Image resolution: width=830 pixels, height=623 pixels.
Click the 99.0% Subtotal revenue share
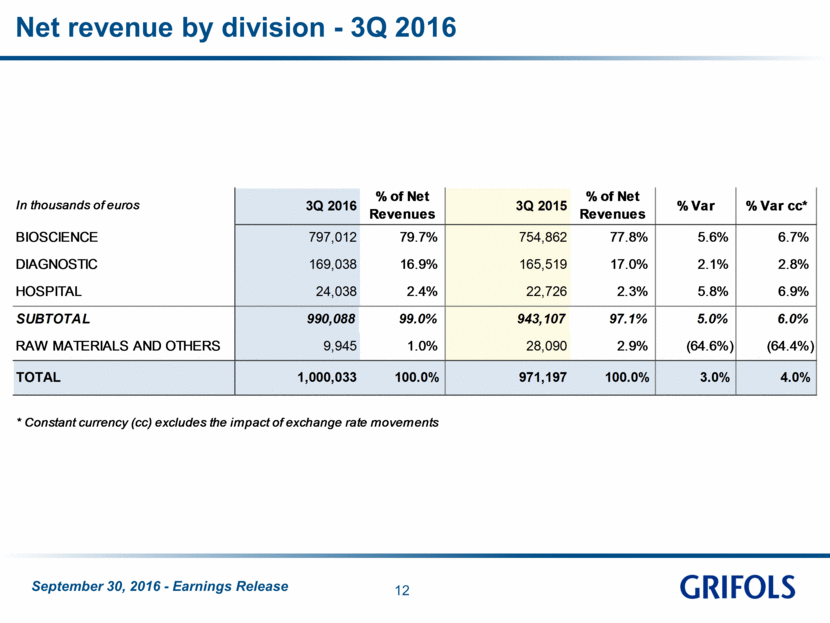coord(418,319)
